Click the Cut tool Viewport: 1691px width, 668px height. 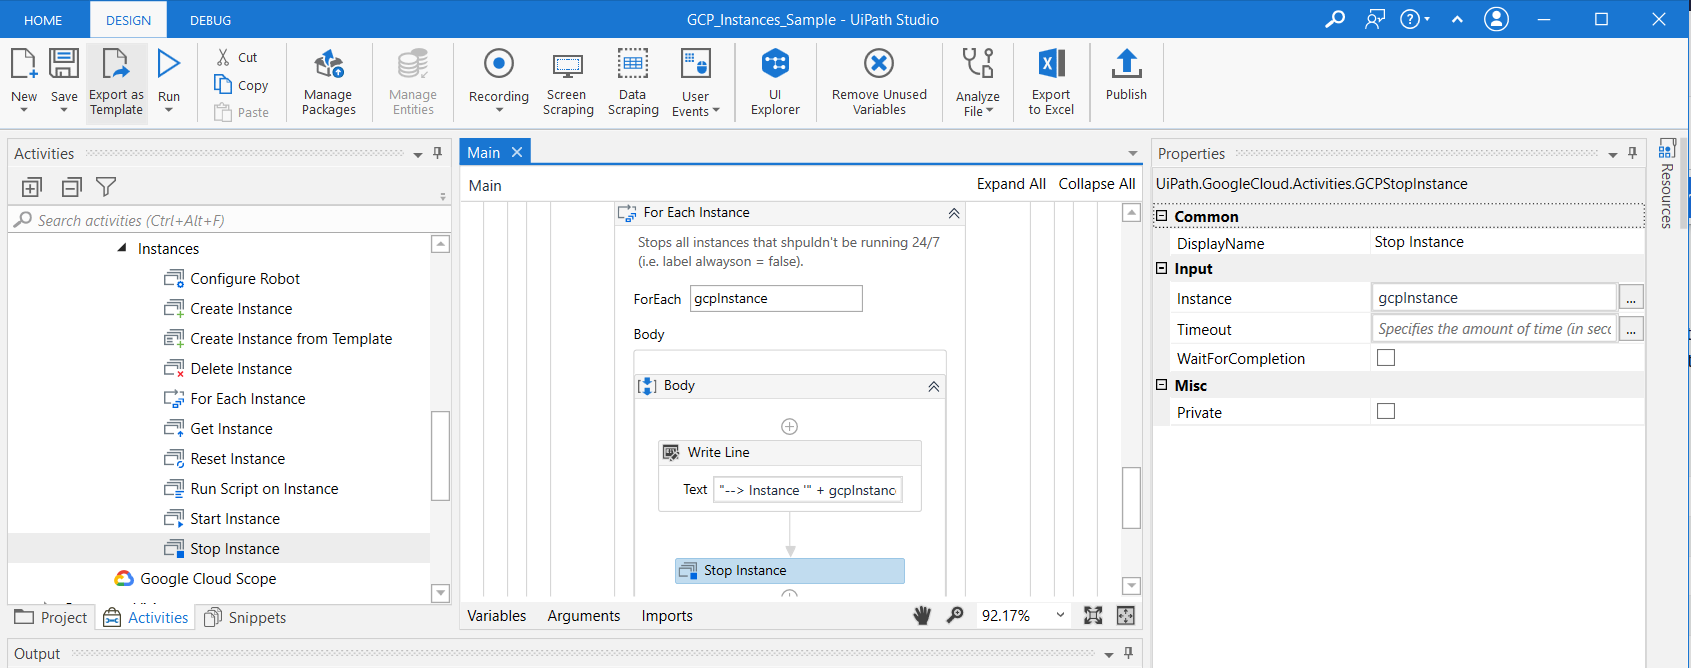tap(238, 58)
